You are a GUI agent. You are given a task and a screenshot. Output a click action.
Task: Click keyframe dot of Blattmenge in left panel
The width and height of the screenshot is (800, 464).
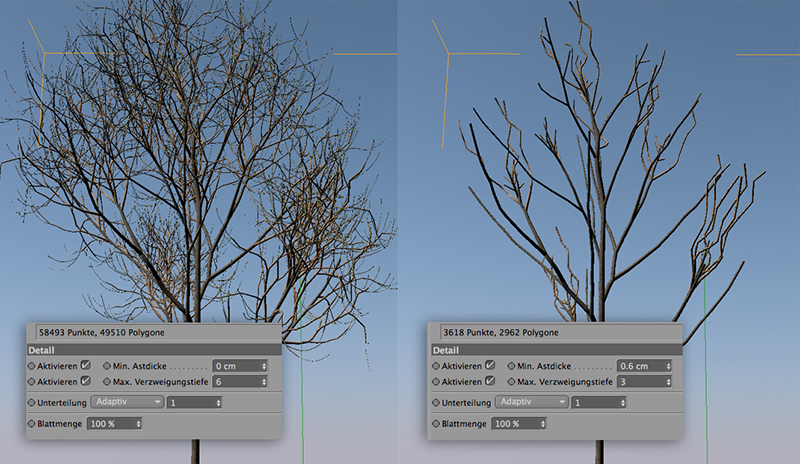(x=32, y=424)
